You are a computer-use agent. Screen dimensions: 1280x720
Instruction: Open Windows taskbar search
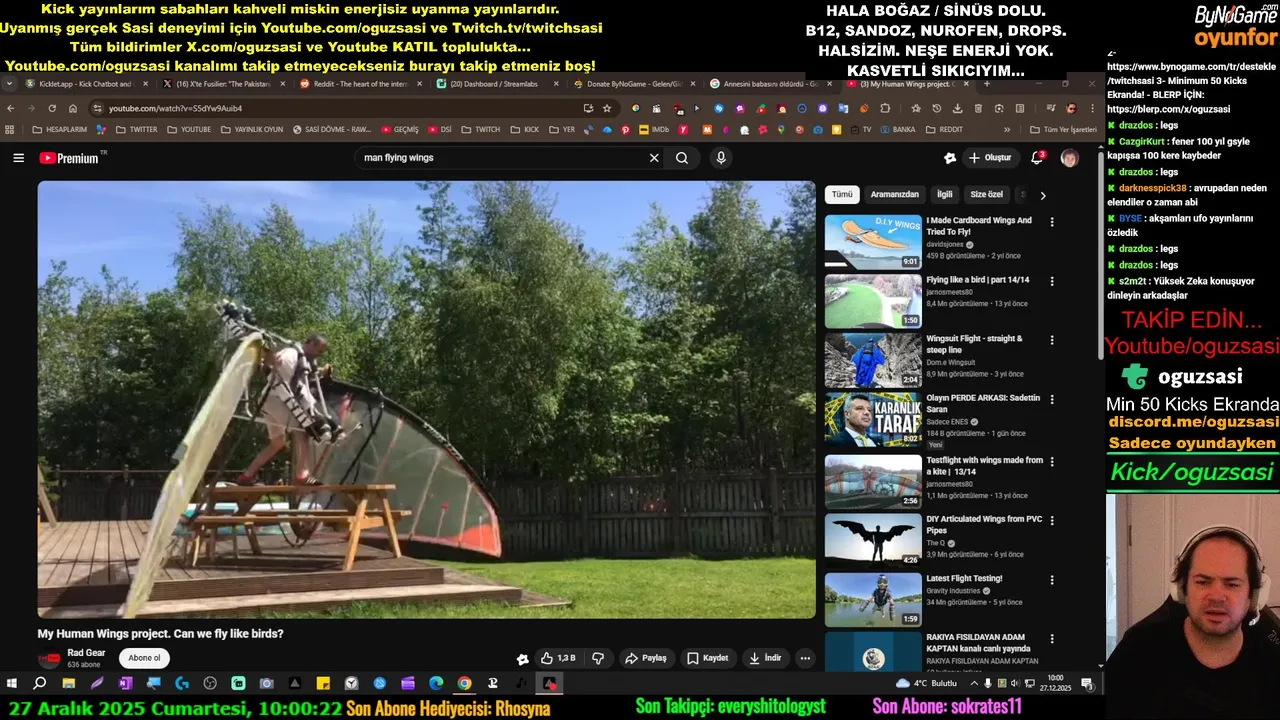coord(40,684)
